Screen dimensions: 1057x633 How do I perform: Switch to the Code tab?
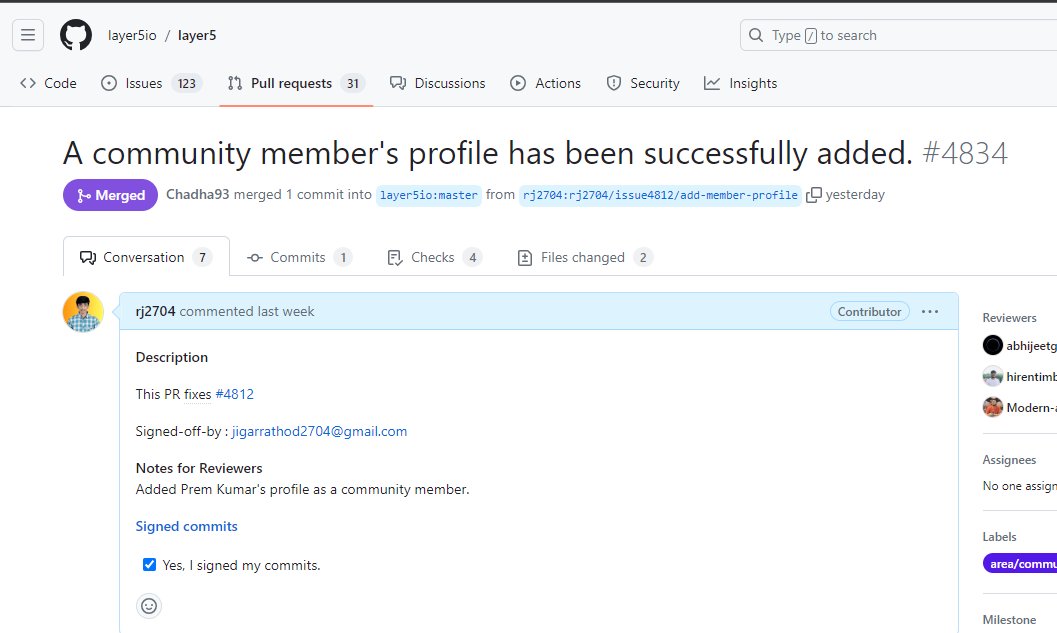click(49, 84)
